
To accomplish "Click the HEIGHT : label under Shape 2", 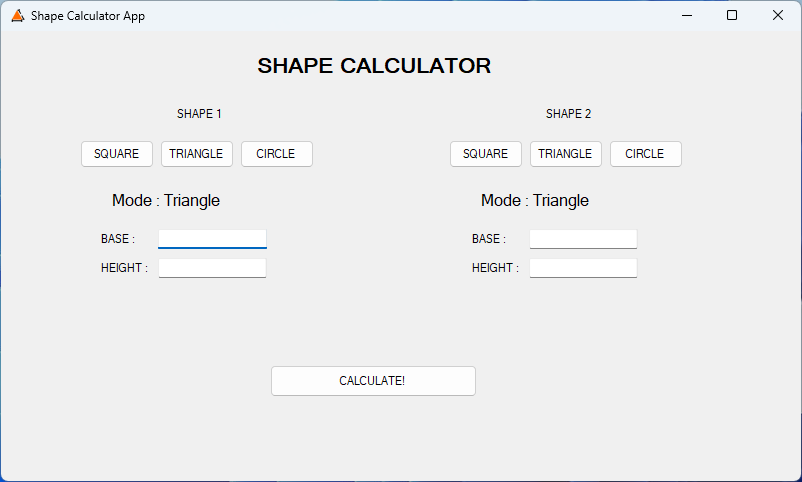I will tap(495, 268).
